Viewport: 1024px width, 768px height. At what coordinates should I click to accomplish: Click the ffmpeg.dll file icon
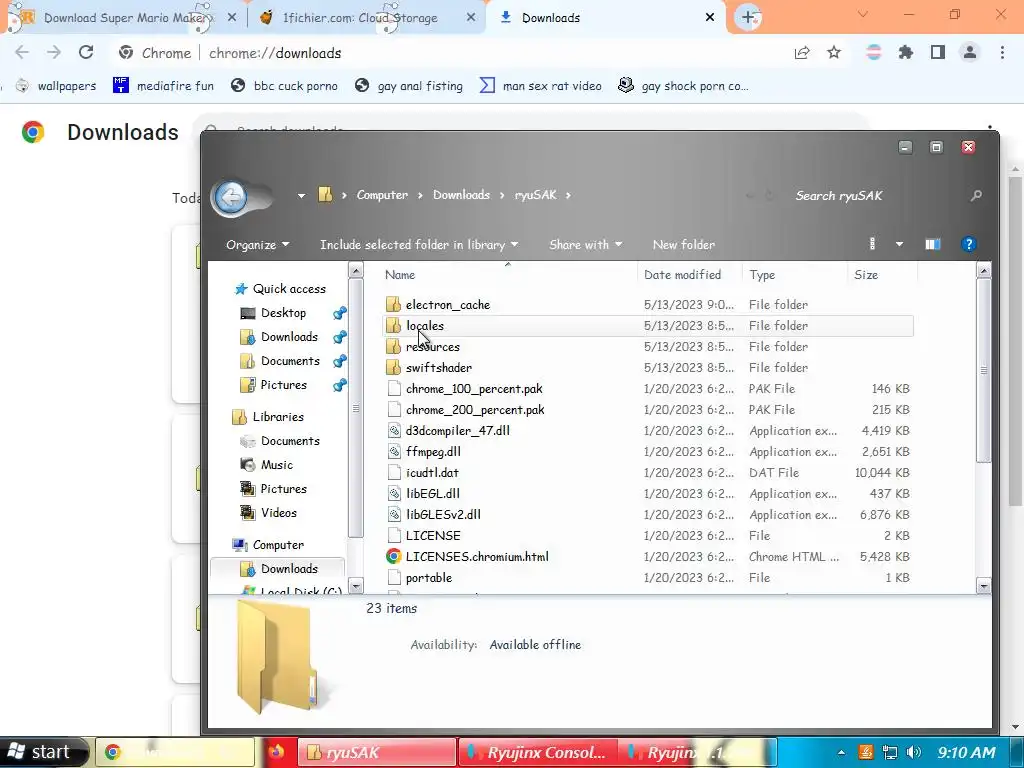[393, 451]
